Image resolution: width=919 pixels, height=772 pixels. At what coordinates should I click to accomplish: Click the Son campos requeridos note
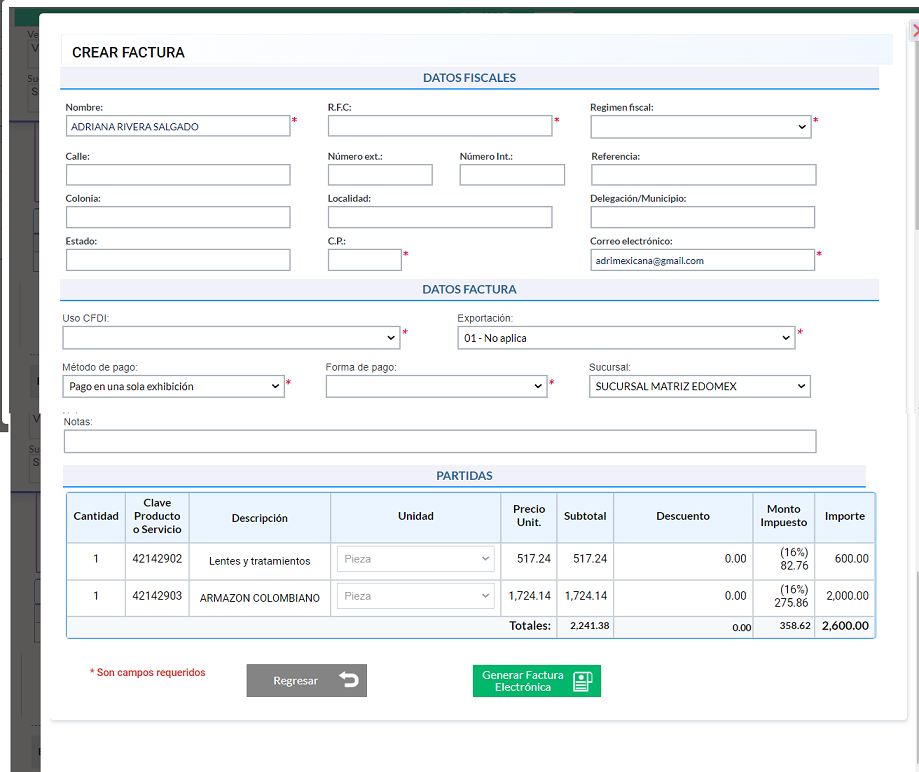148,672
